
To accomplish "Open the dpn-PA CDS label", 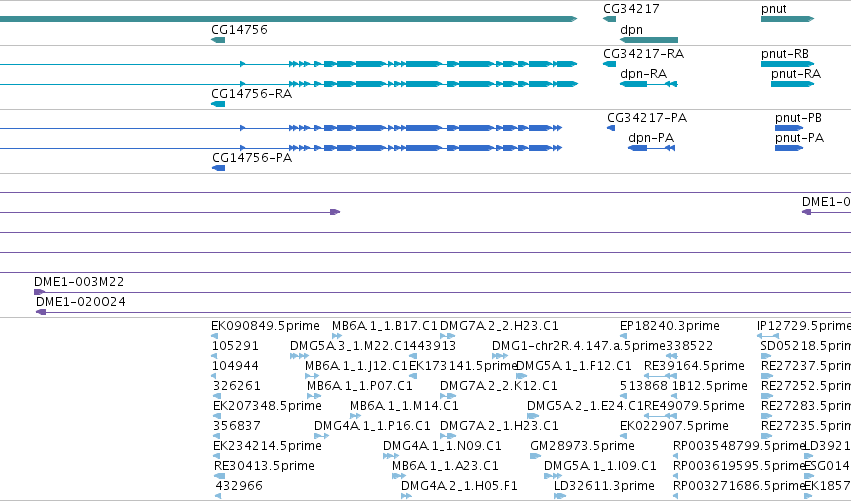I will (x=651, y=138).
